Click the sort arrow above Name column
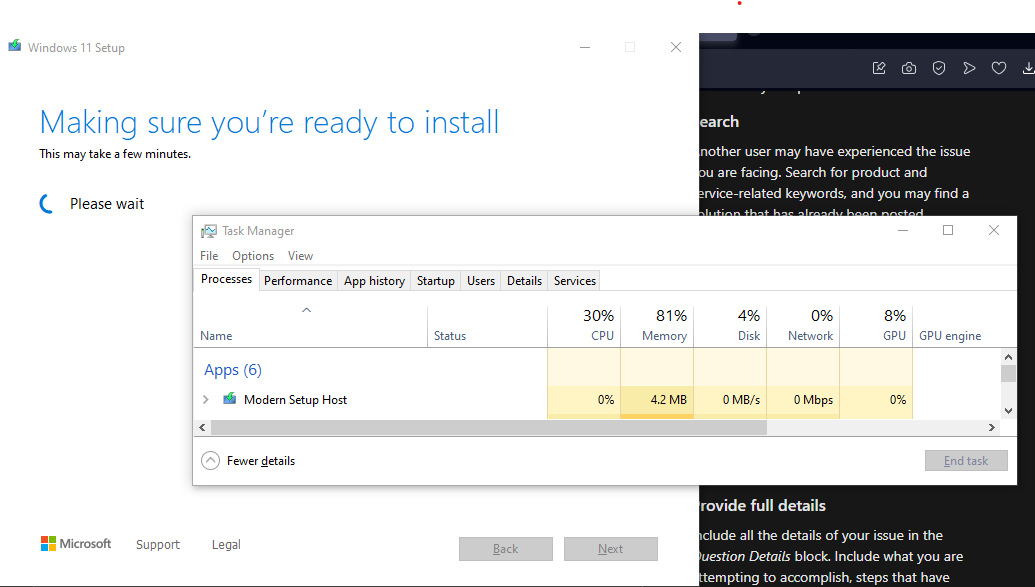1035x587 pixels. click(306, 310)
